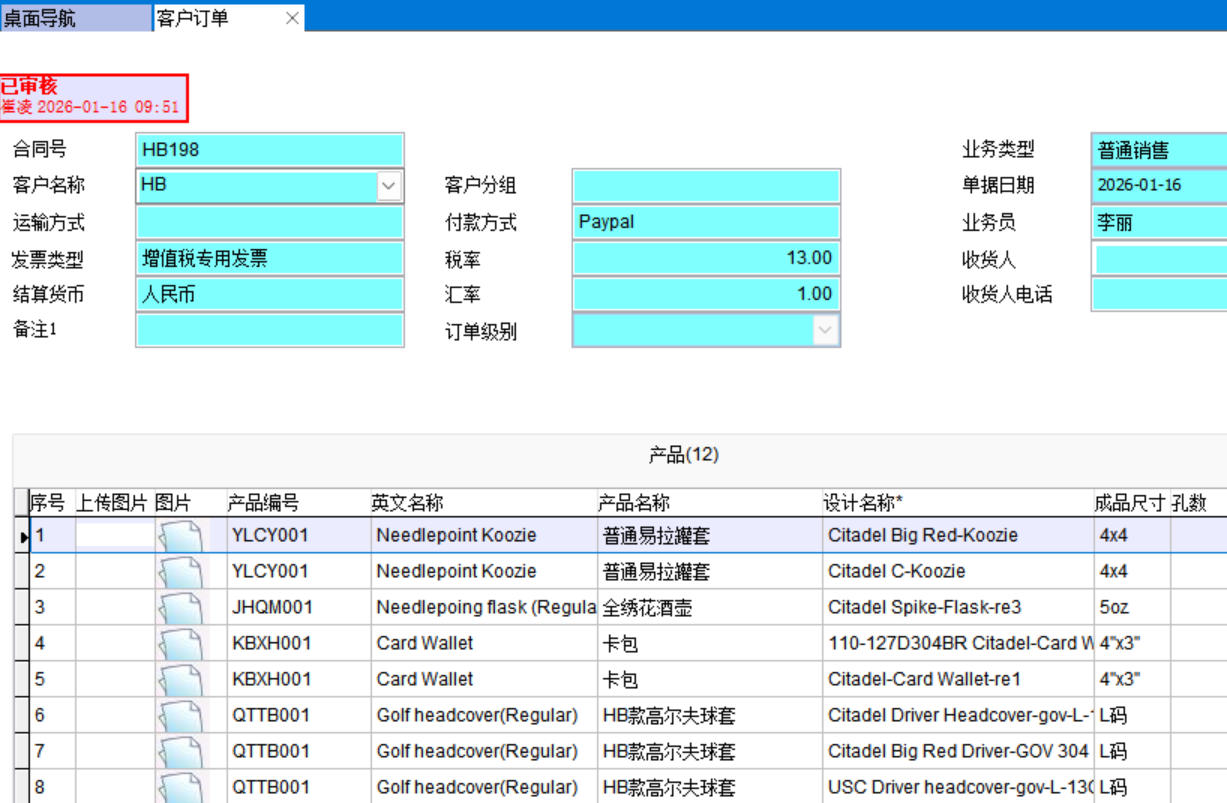Click the image icon in row 1
Viewport: 1227px width, 803px height.
(x=181, y=536)
